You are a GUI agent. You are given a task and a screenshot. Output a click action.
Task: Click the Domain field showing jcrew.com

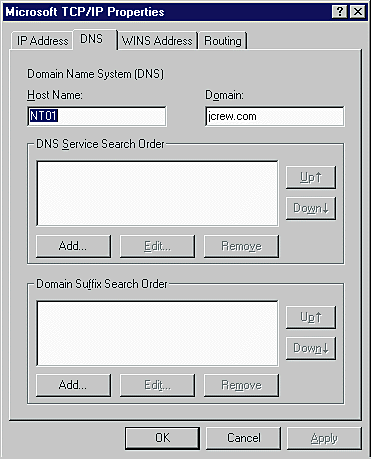pyautogui.click(x=275, y=116)
